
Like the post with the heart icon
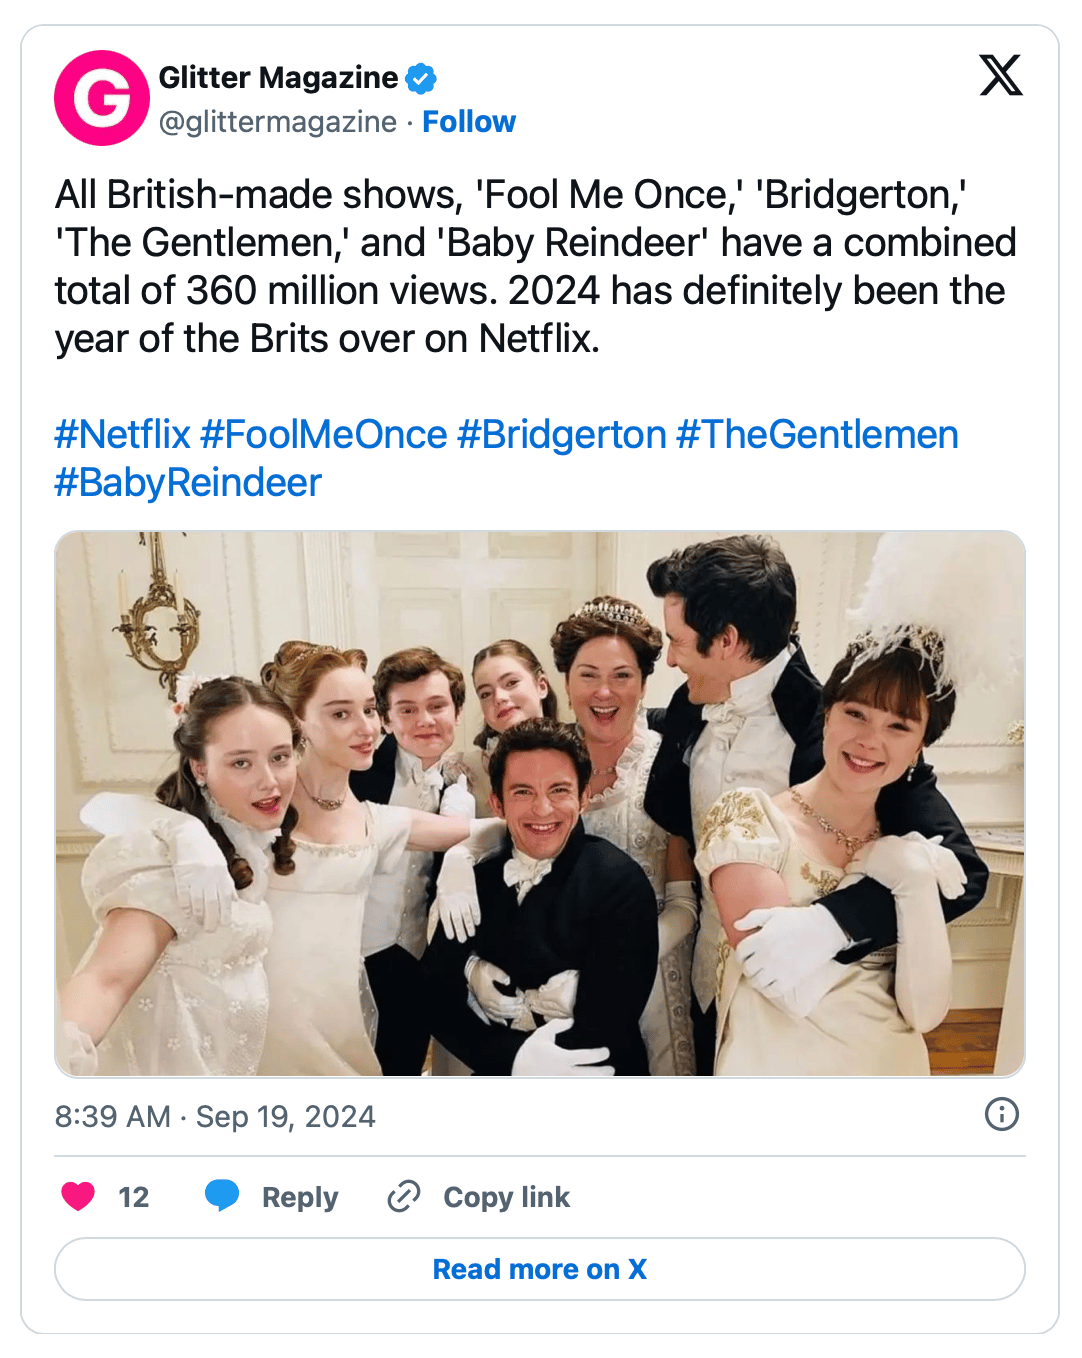[x=78, y=1196]
